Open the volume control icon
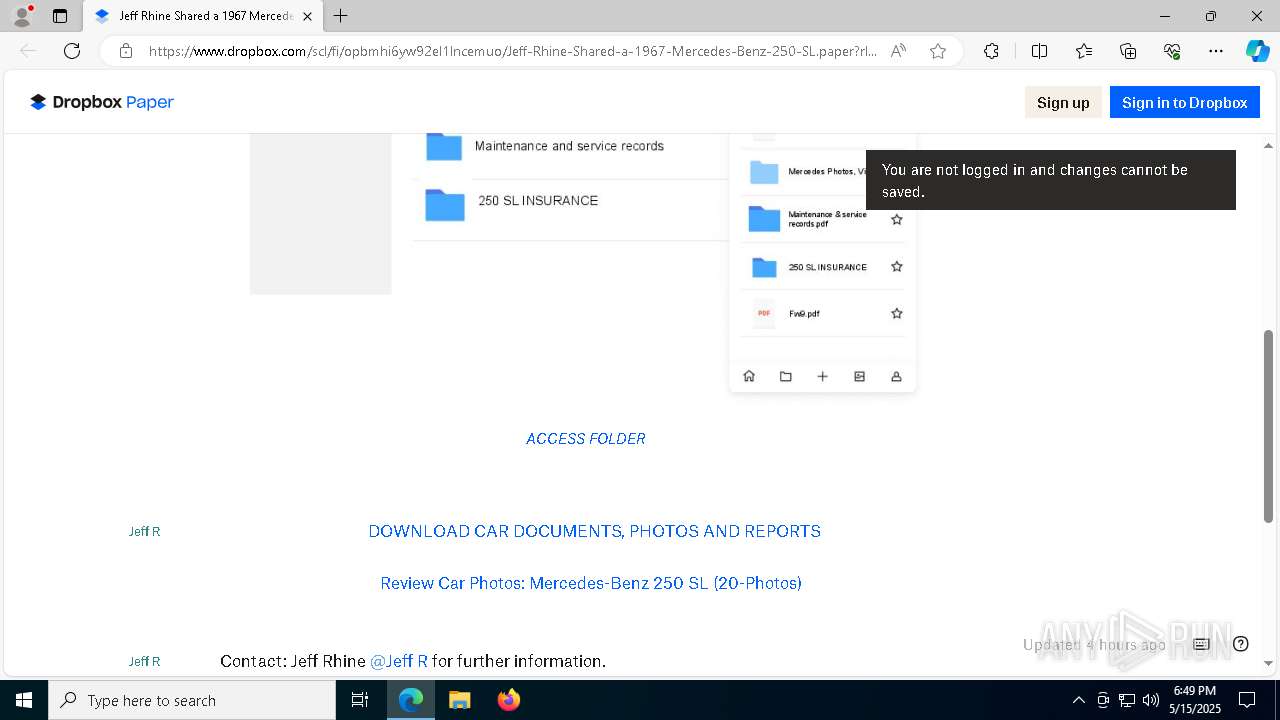The width and height of the screenshot is (1280, 720). click(1151, 700)
